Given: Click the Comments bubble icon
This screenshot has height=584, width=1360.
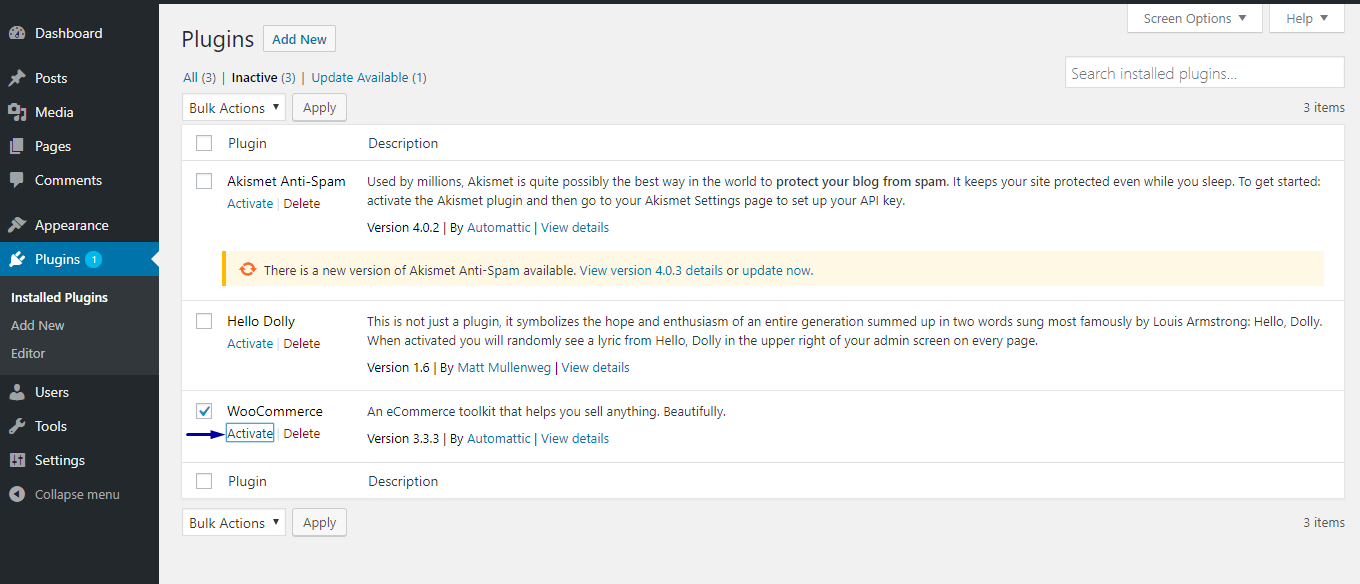Looking at the screenshot, I should pyautogui.click(x=17, y=180).
